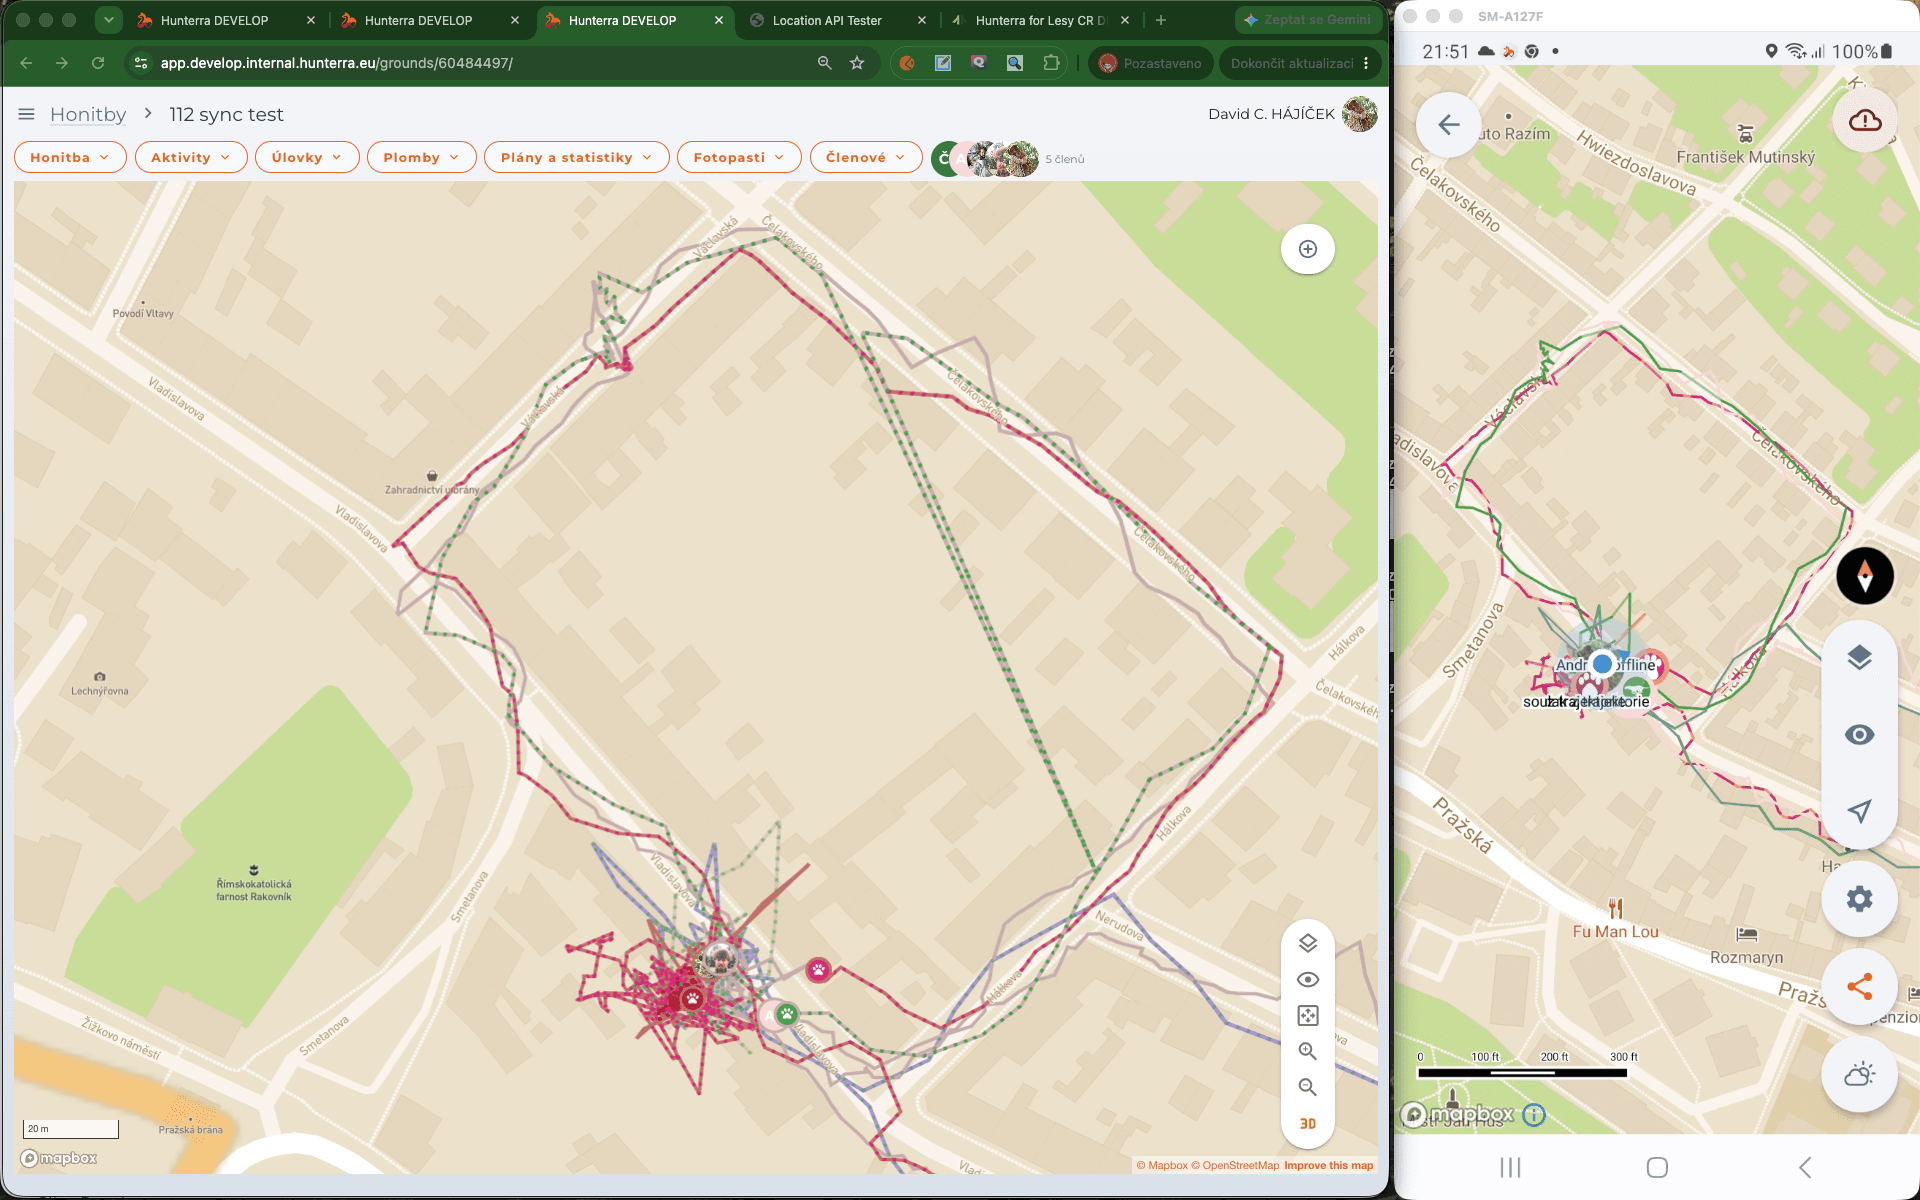The width and height of the screenshot is (1920, 1200).
Task: Open the Extensions puzzle icon
Action: [1051, 63]
